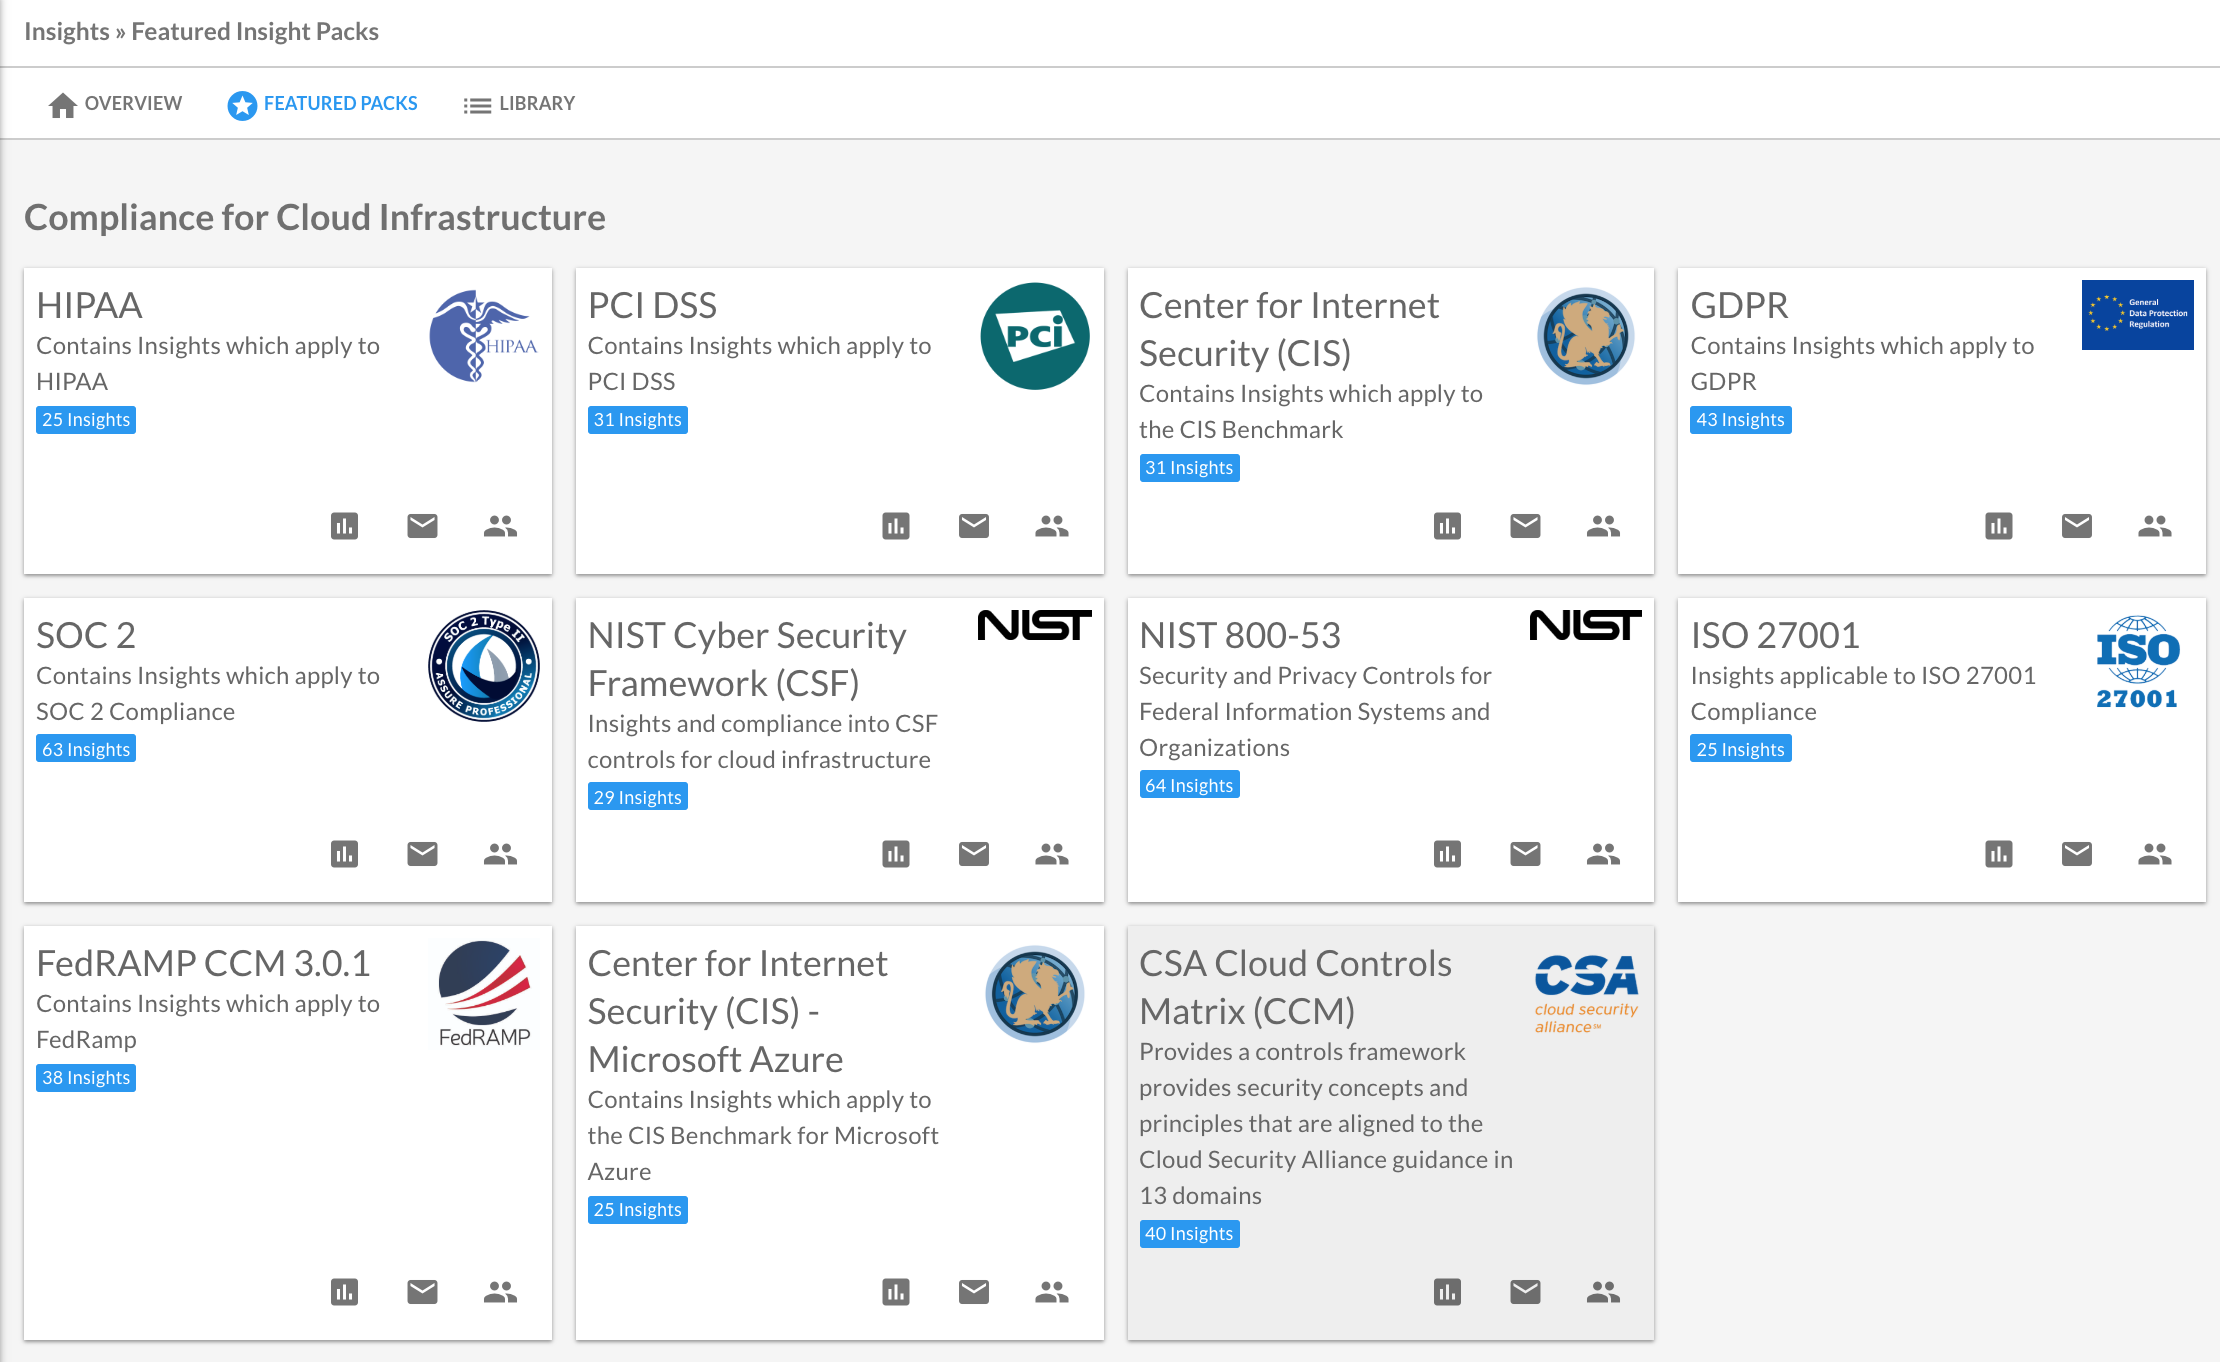Click the 64 Insights badge on NIST 800-53
Image resolution: width=2220 pixels, height=1362 pixels.
[1189, 785]
